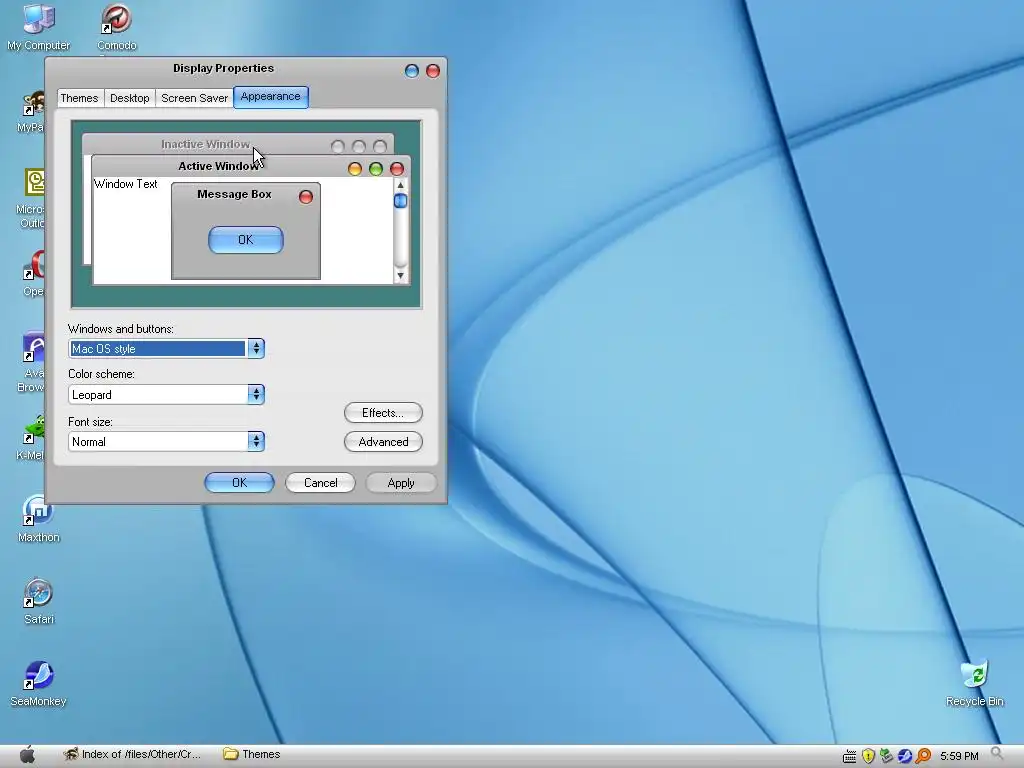This screenshot has height=768, width=1024.
Task: Open the Comodo desktop shortcut
Action: (116, 26)
